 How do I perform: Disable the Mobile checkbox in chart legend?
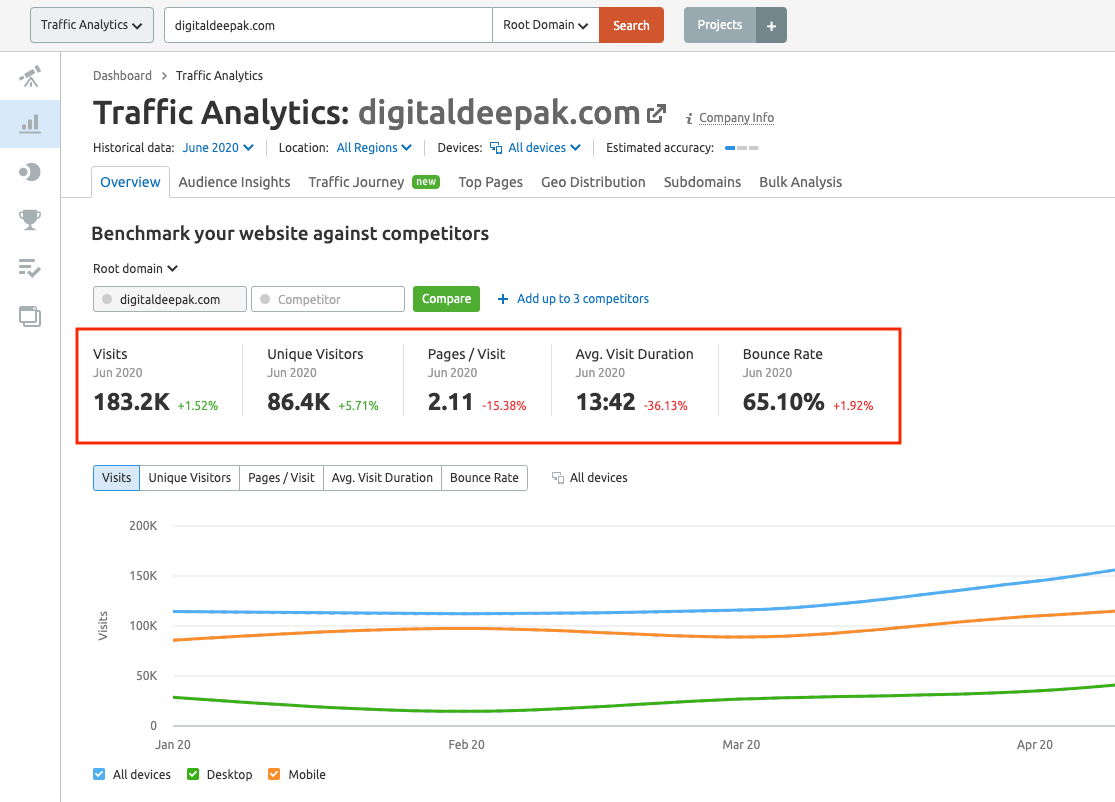point(273,774)
